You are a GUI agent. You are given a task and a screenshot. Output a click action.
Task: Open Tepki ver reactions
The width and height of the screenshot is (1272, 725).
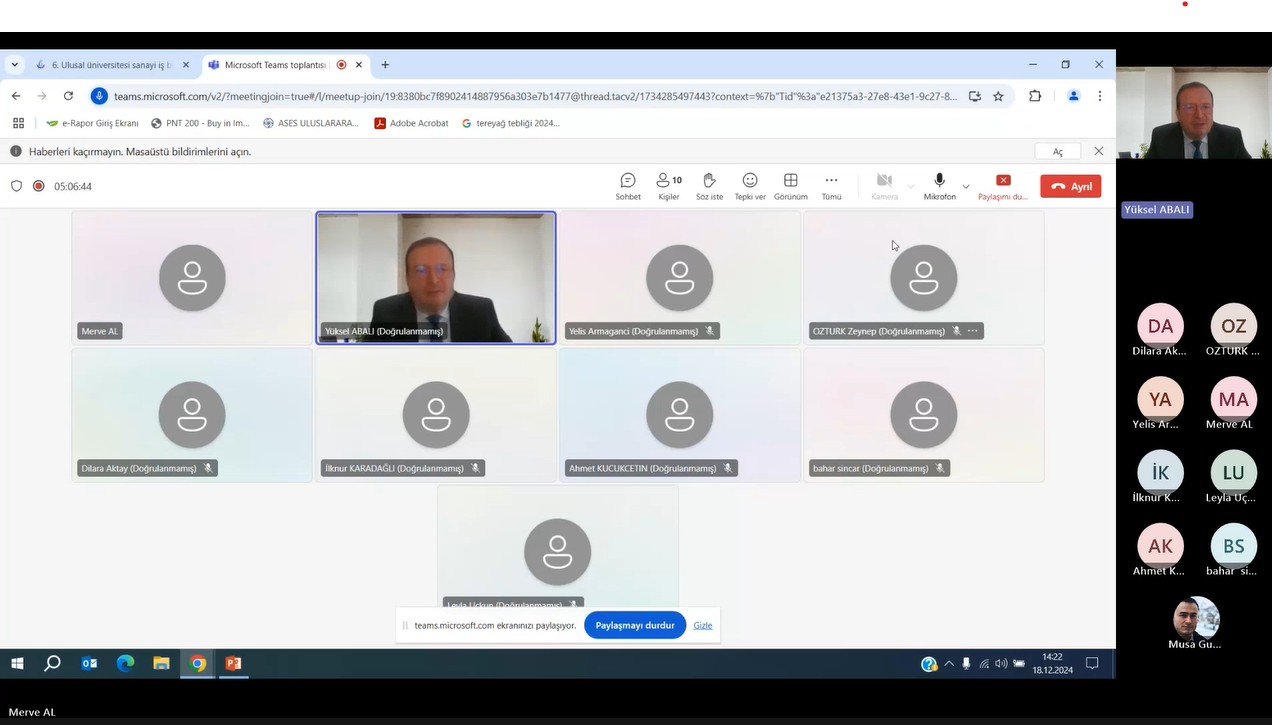point(750,185)
